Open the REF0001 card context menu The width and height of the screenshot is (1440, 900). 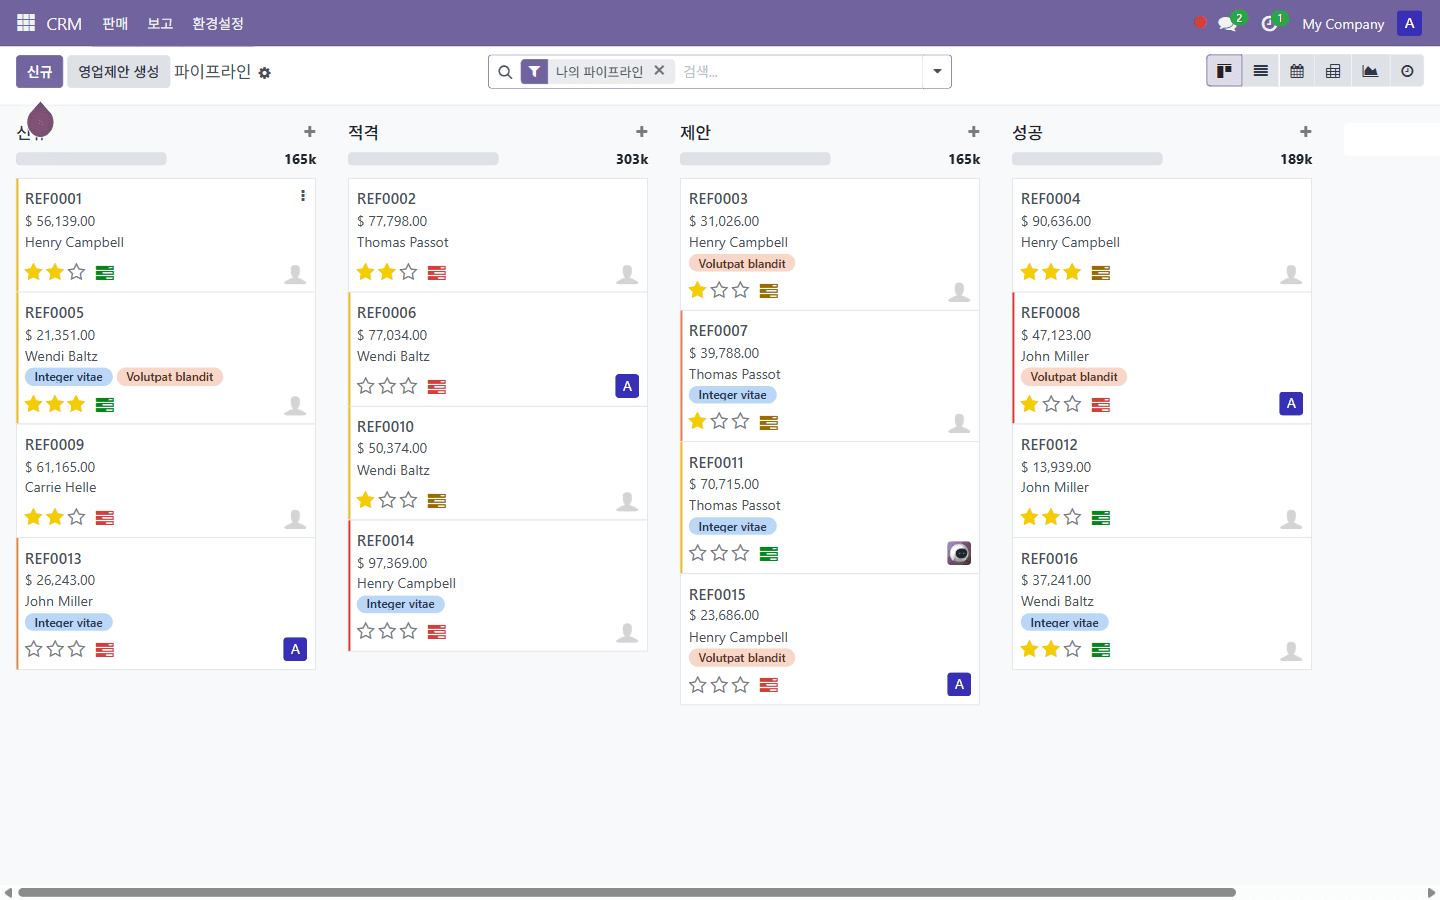303,196
